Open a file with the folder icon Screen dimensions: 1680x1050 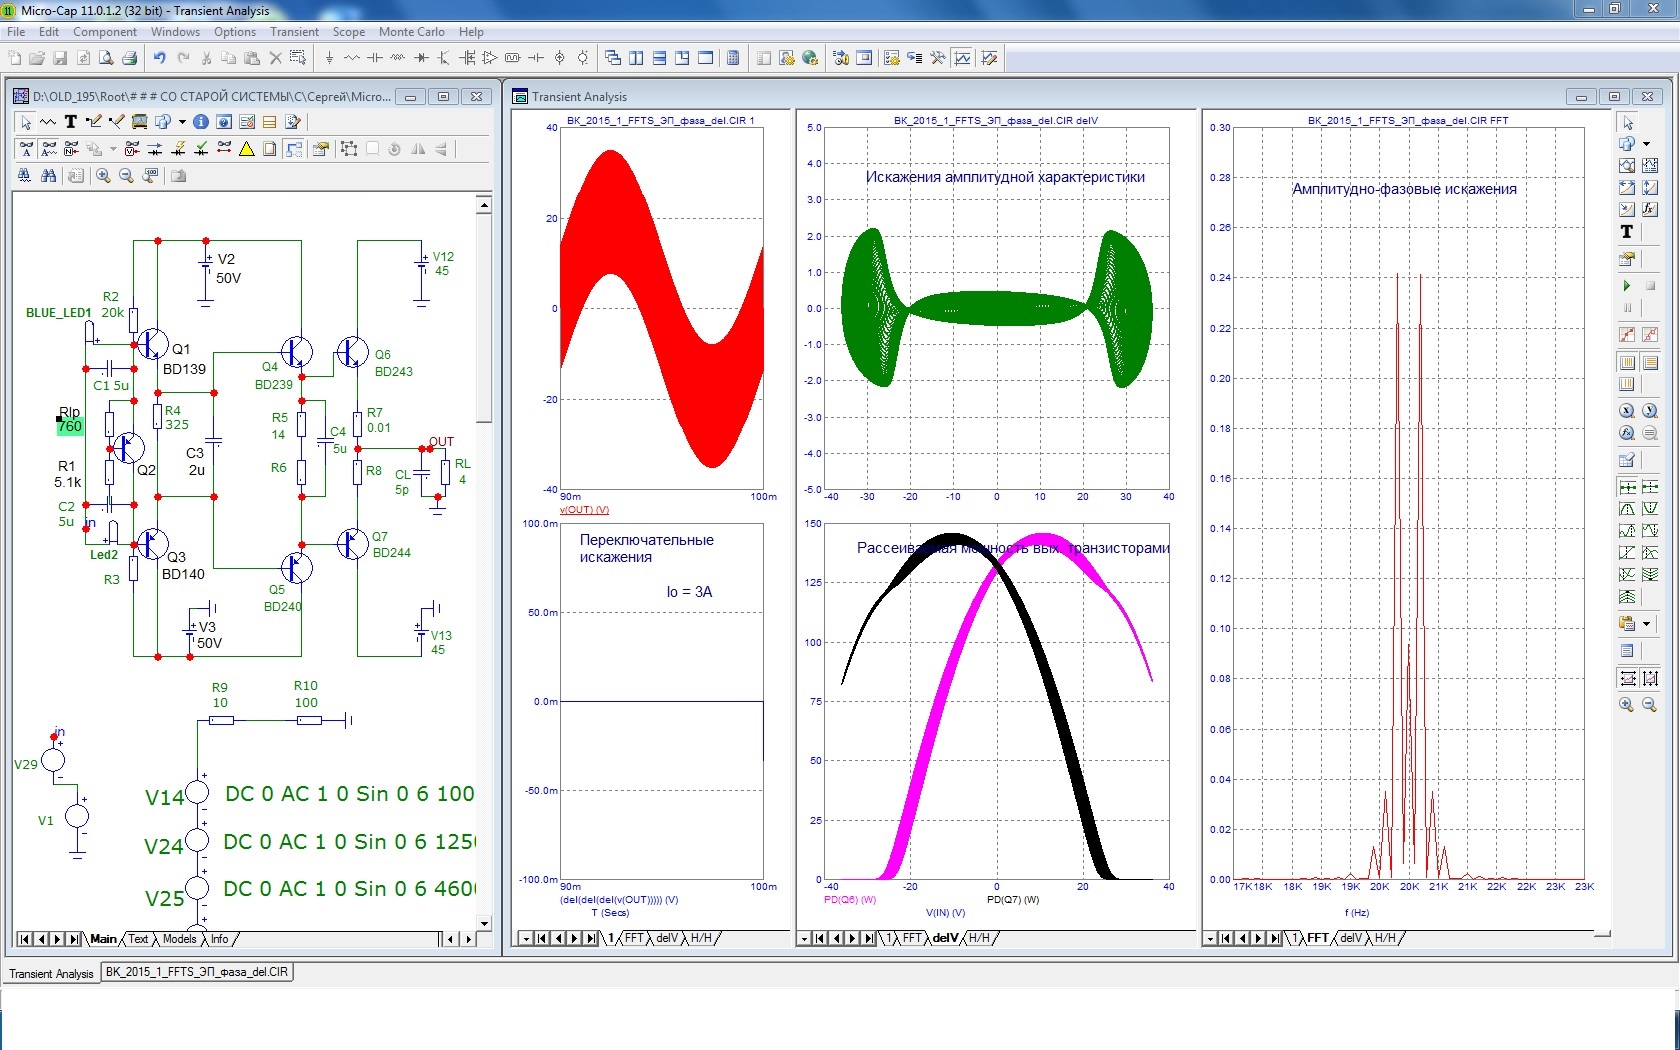(x=37, y=58)
